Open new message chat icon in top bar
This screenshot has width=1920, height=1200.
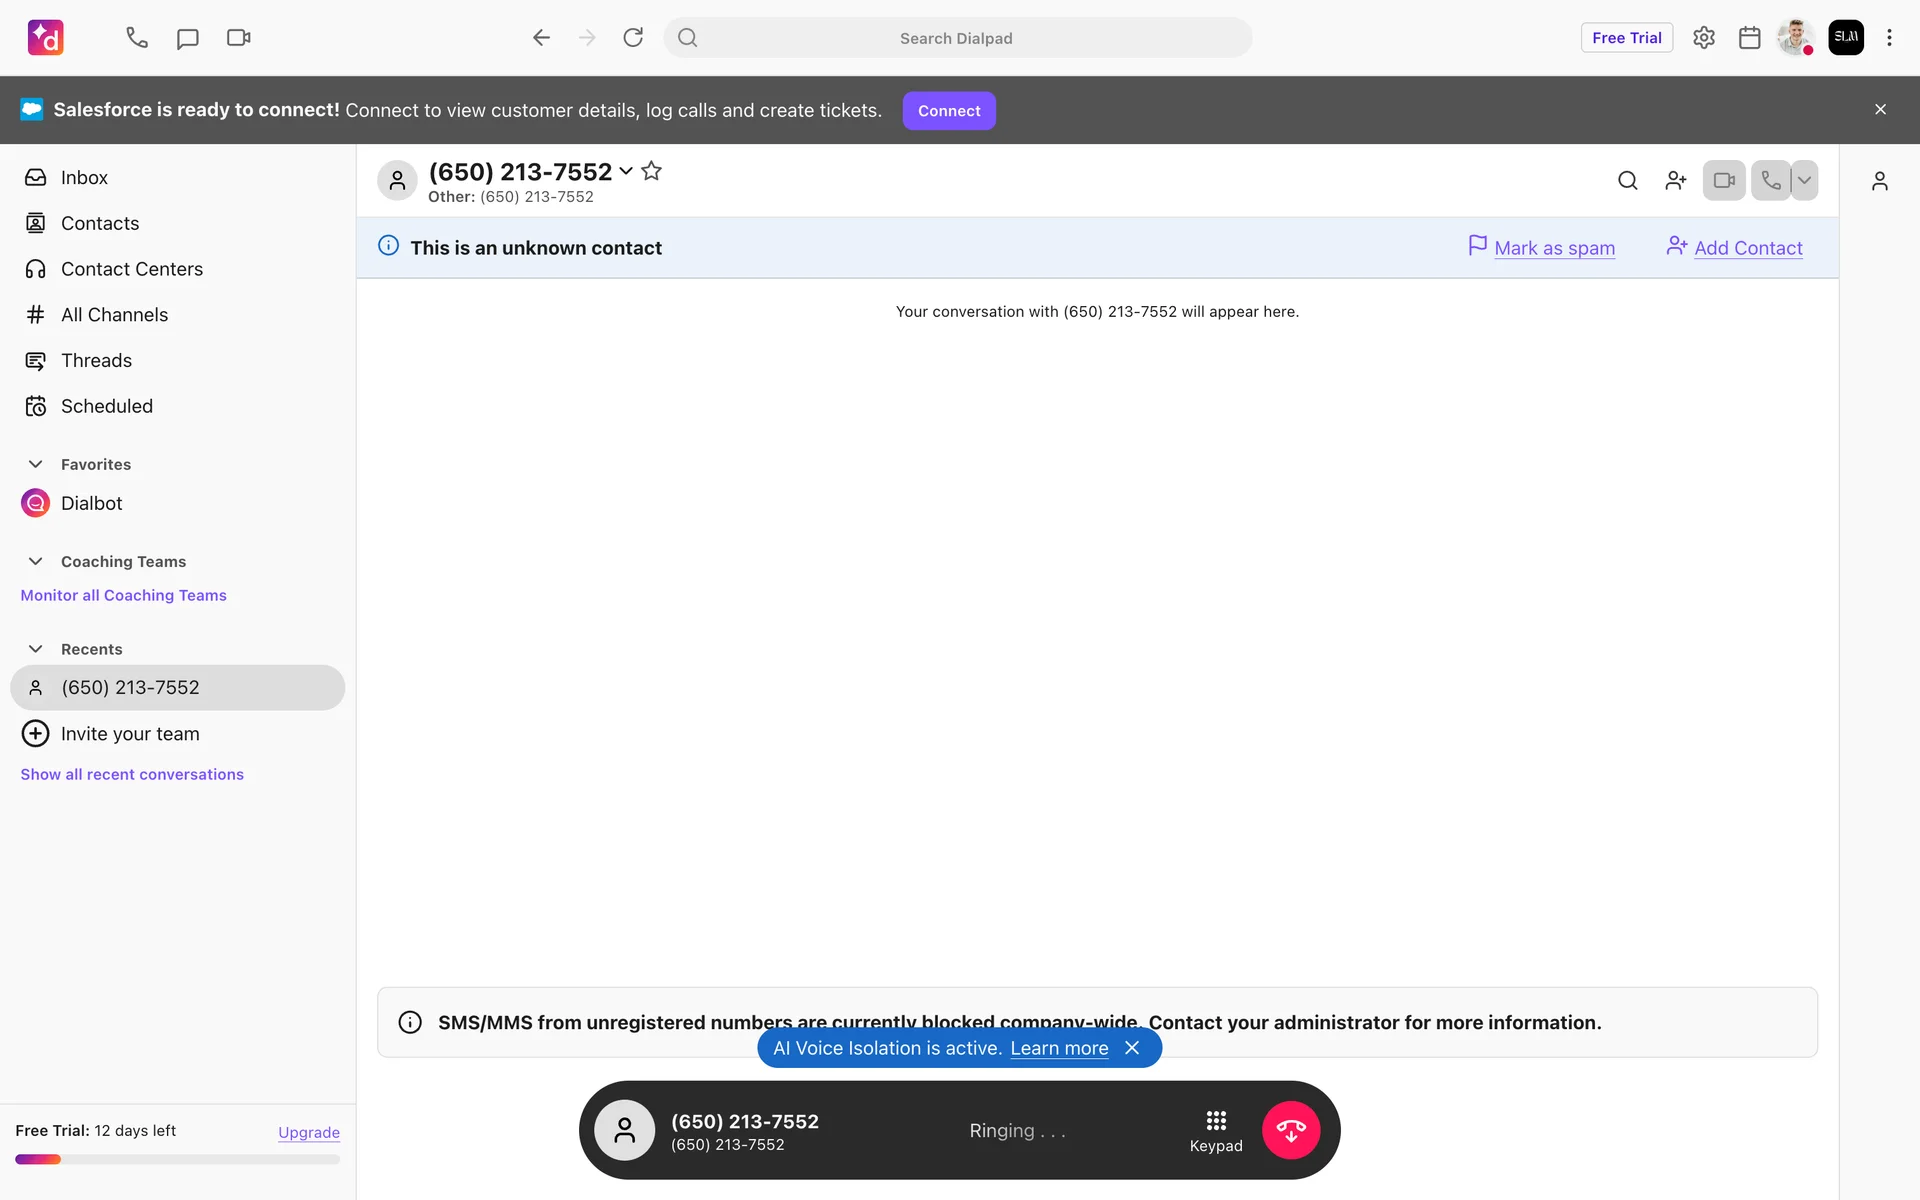187,38
